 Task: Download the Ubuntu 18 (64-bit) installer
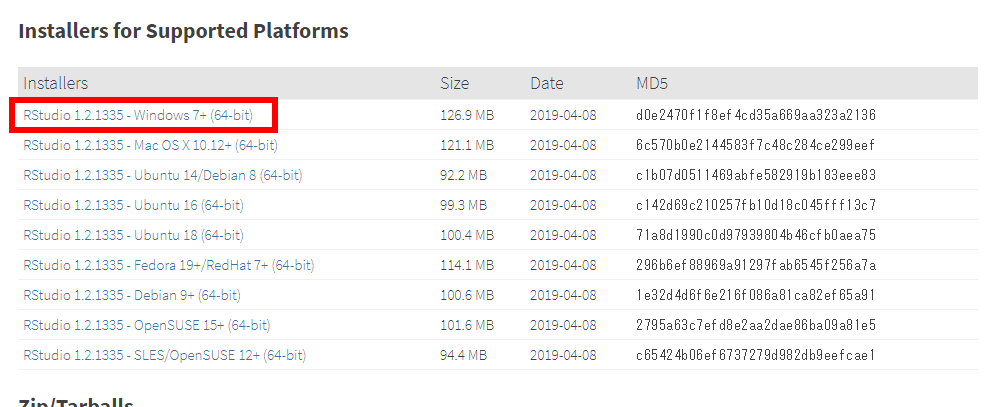134,235
